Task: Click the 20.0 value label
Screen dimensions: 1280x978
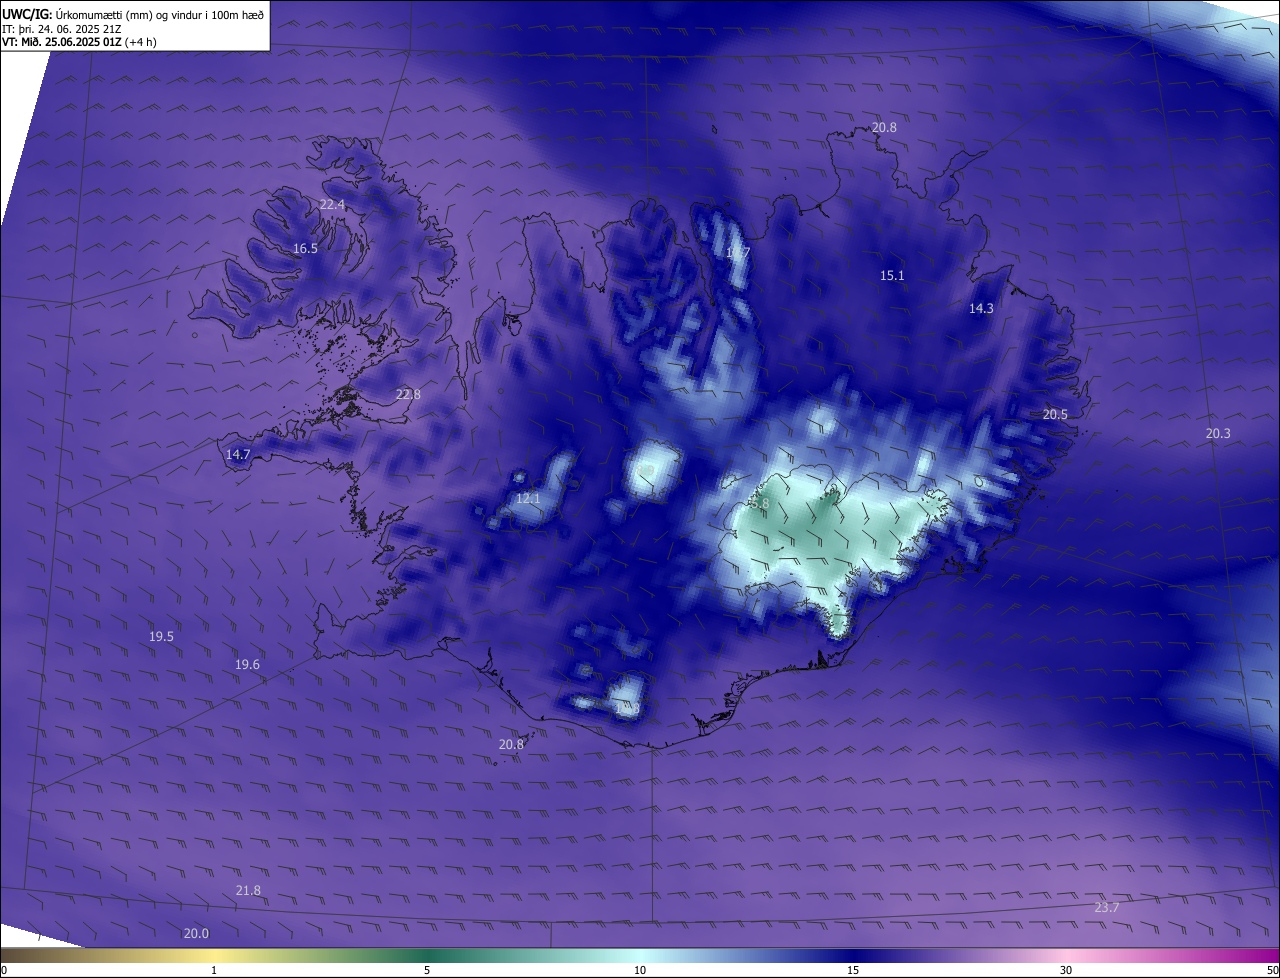Action: coord(196,933)
